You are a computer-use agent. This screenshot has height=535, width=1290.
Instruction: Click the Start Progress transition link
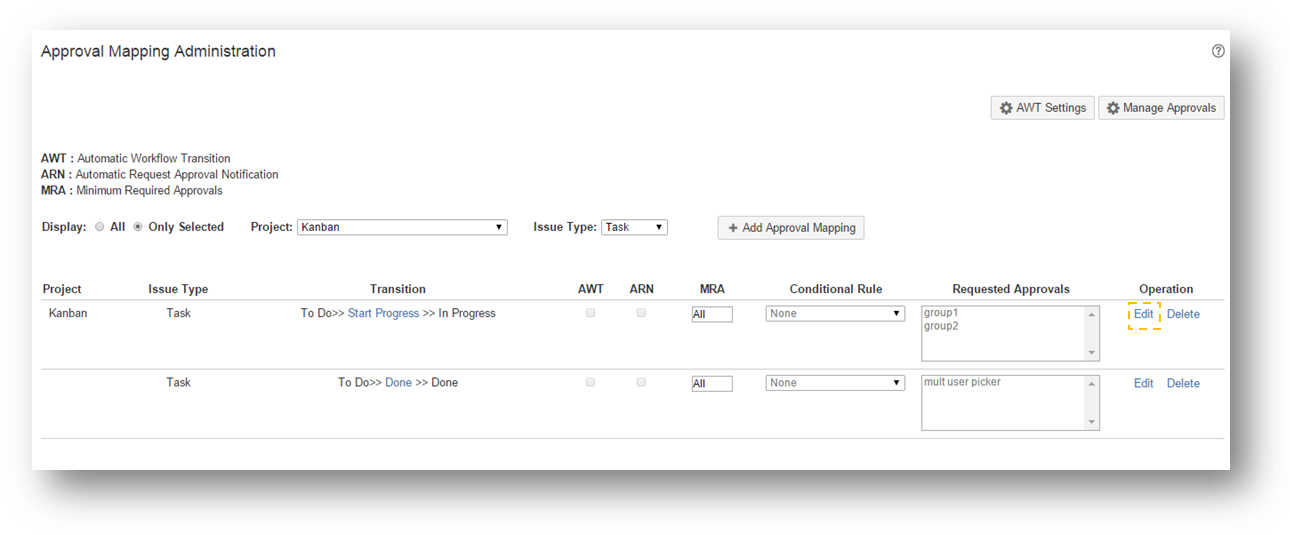tap(383, 313)
